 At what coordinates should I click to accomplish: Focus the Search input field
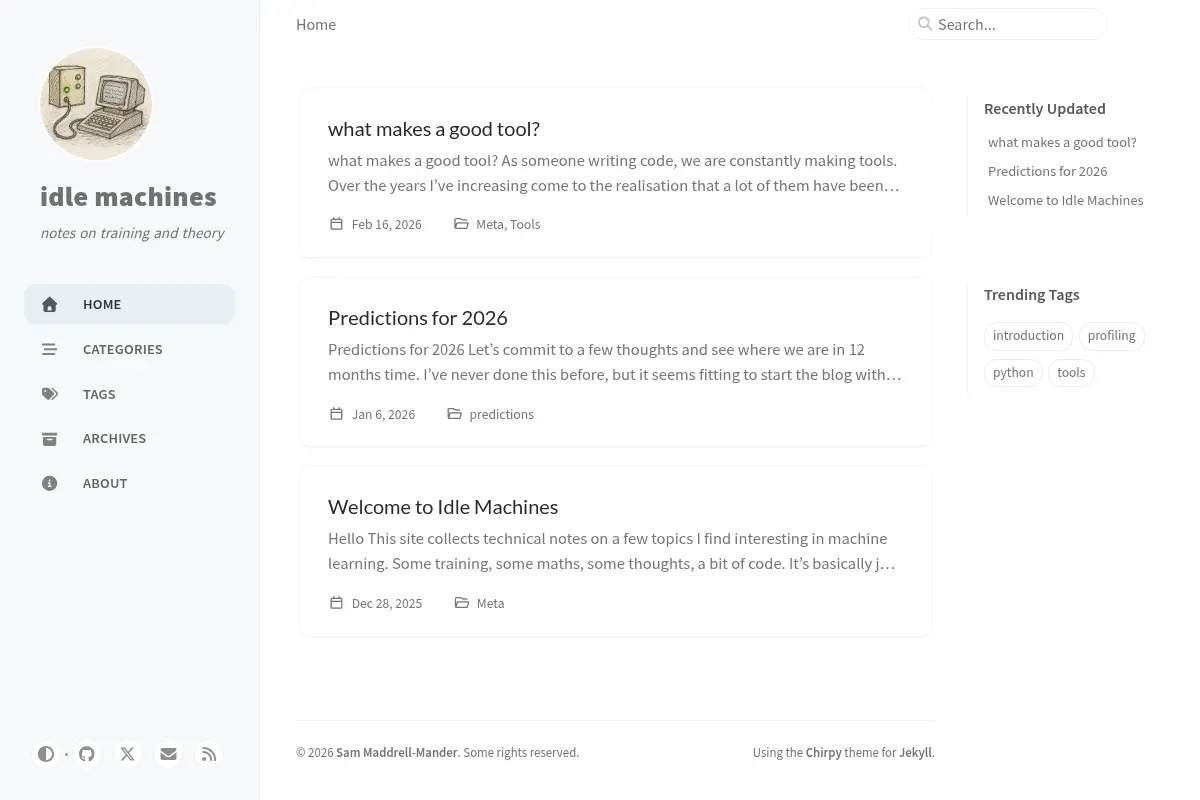coord(1008,24)
